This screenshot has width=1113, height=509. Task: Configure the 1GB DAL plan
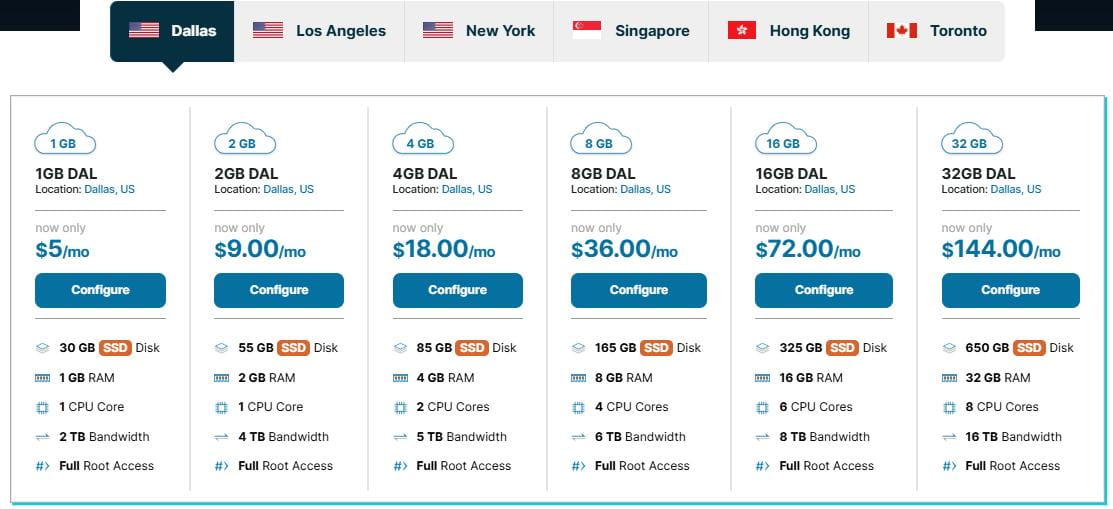click(x=100, y=290)
